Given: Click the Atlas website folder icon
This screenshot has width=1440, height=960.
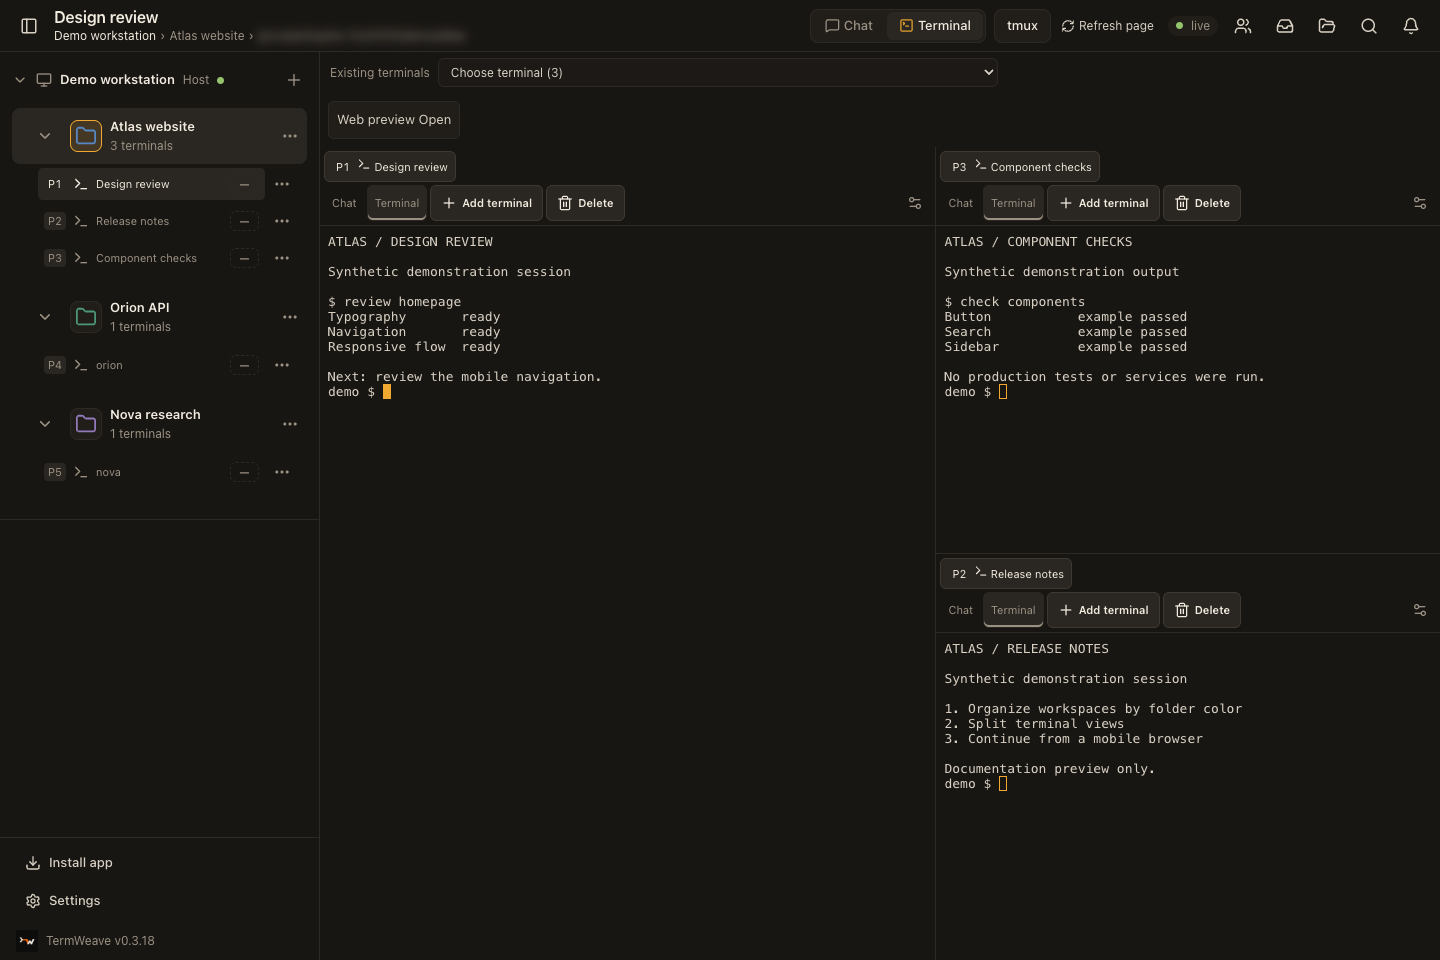Looking at the screenshot, I should tap(86, 136).
